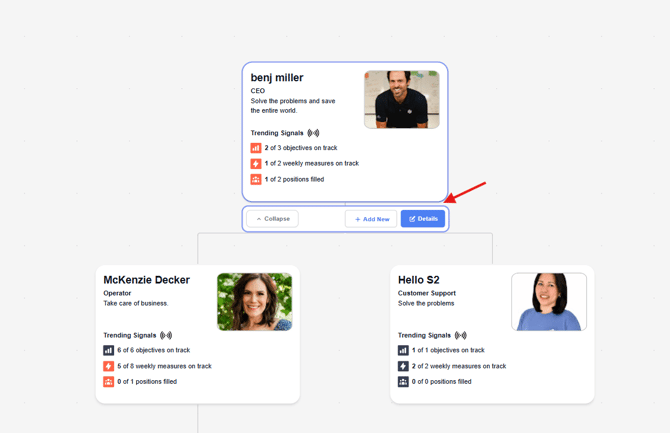Image resolution: width=670 pixels, height=433 pixels.
Task: Click Add New under benj miller
Action: pos(371,219)
